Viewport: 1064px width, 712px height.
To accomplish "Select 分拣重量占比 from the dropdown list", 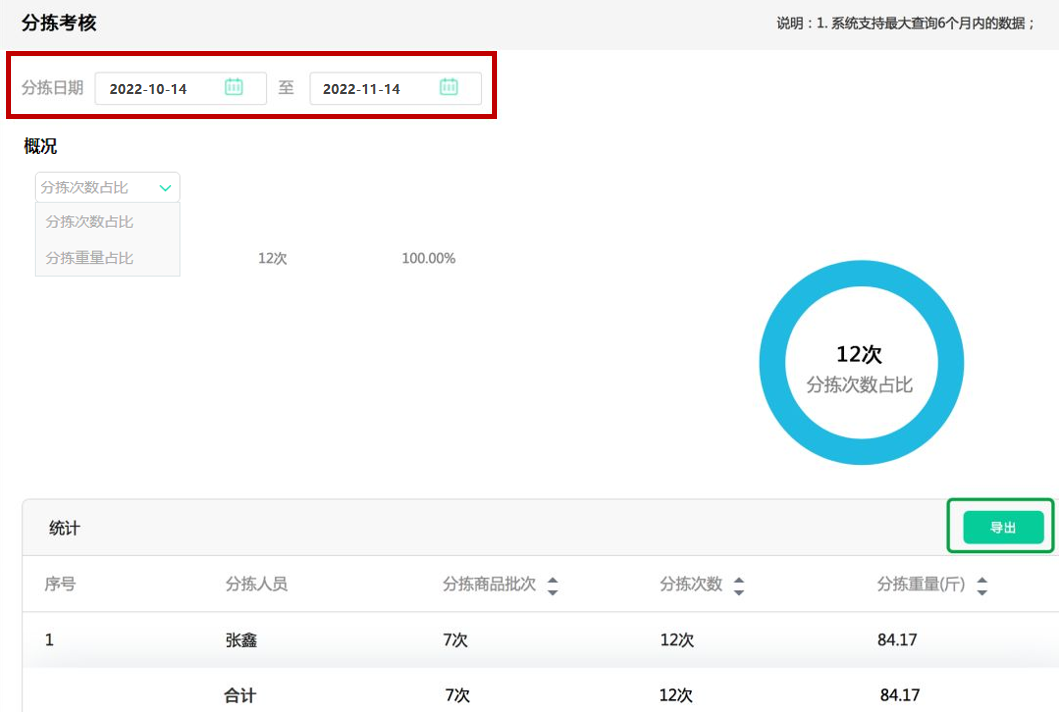I will [x=91, y=257].
